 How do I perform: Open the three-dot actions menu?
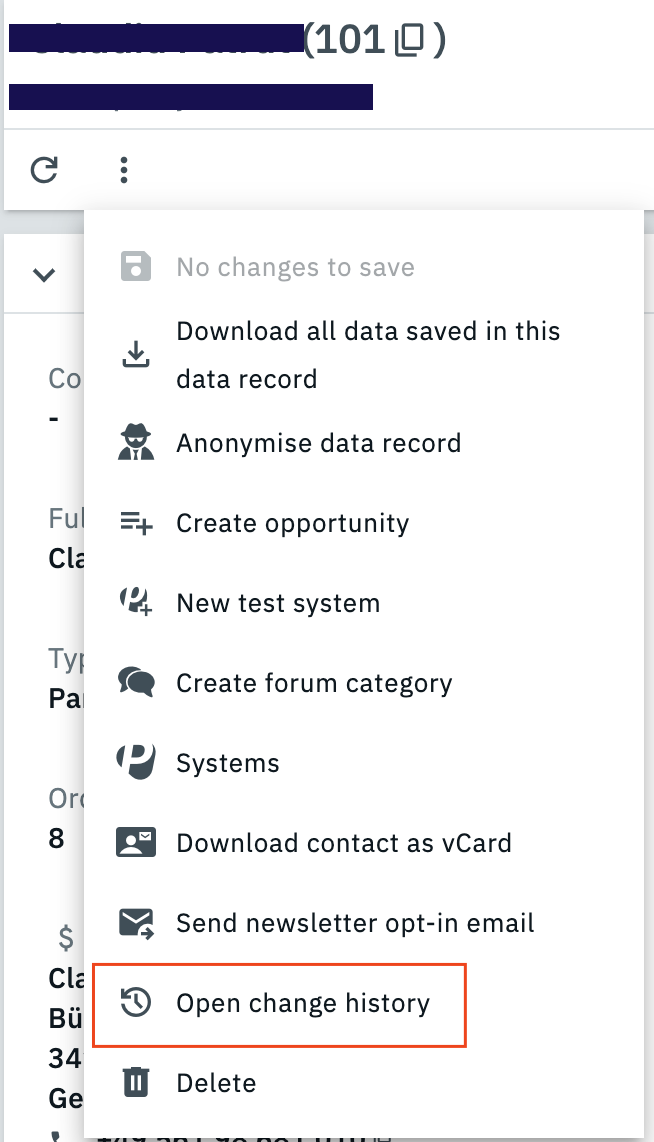[123, 170]
